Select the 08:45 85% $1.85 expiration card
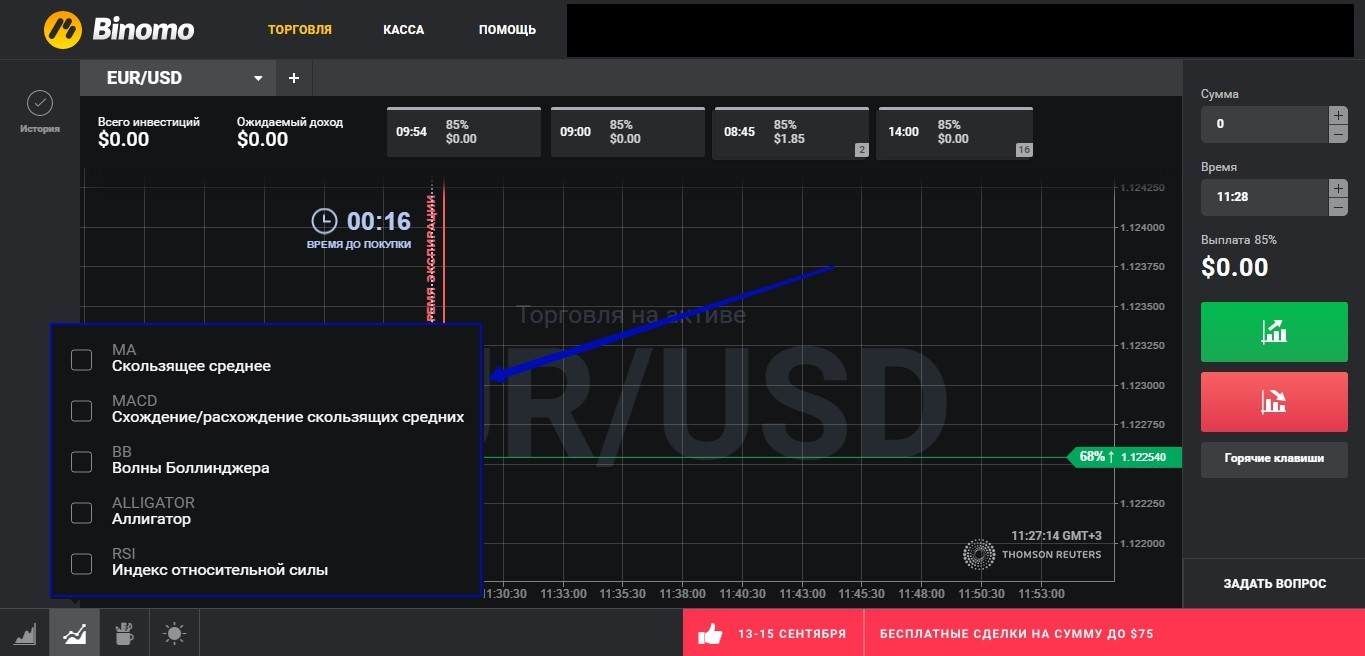 tap(791, 132)
